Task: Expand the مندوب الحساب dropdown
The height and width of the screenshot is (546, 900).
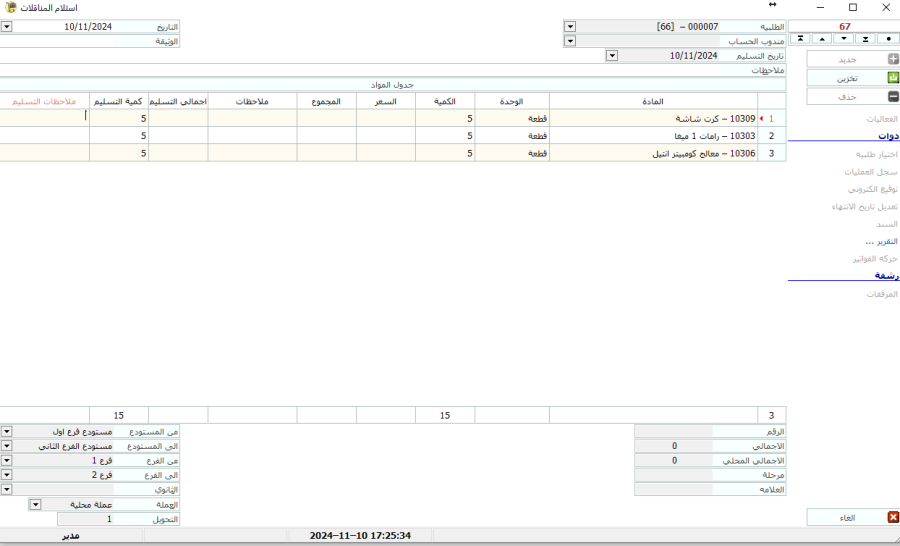Action: click(x=569, y=41)
